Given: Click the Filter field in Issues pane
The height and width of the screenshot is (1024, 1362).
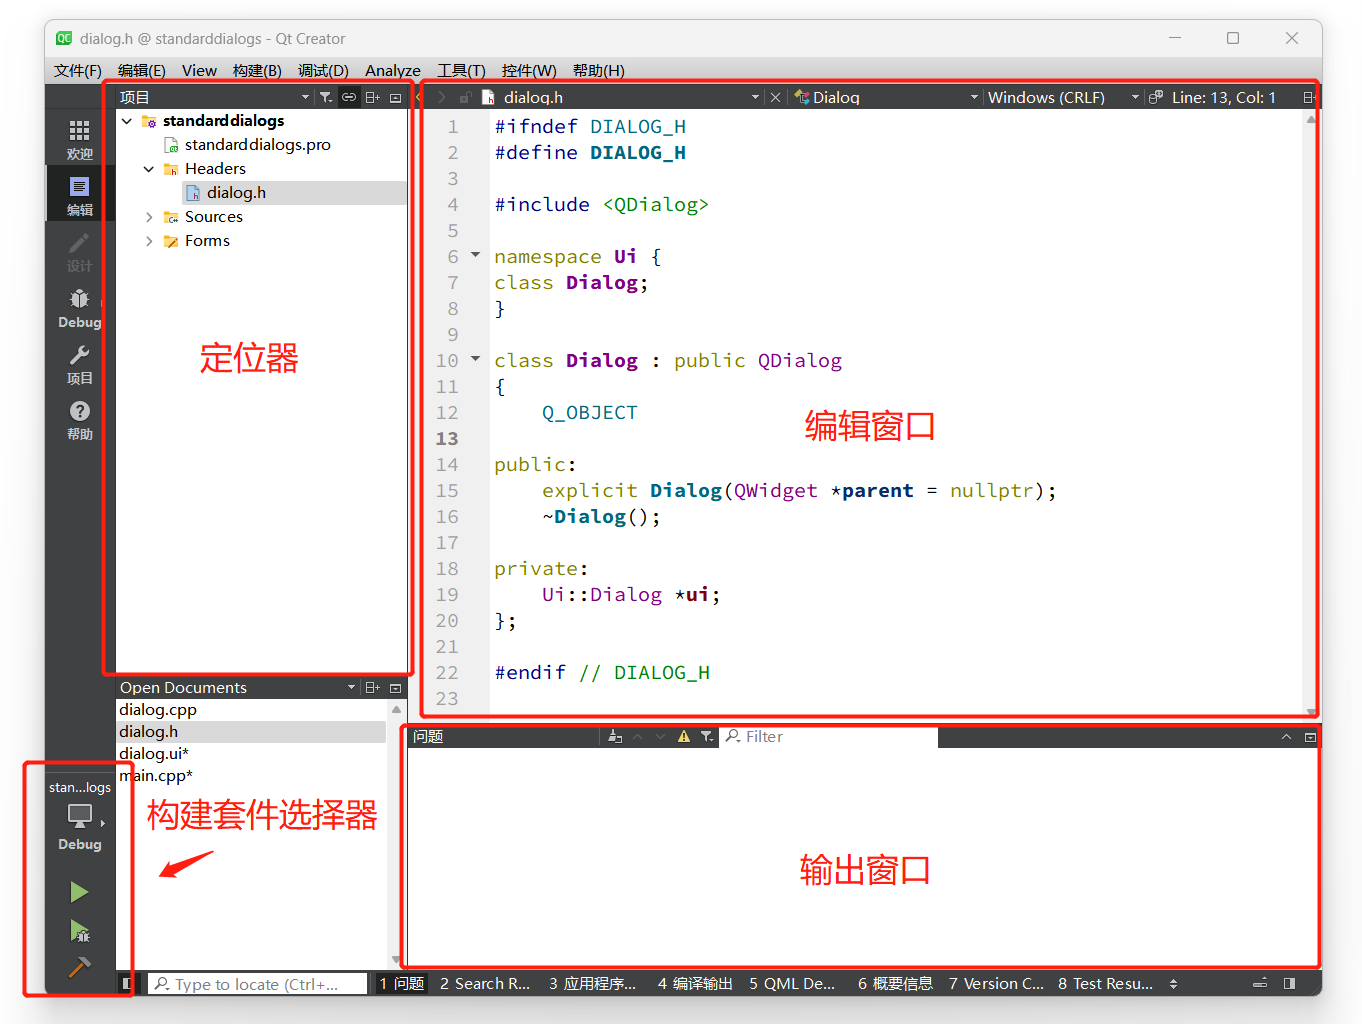Looking at the screenshot, I should click(829, 736).
